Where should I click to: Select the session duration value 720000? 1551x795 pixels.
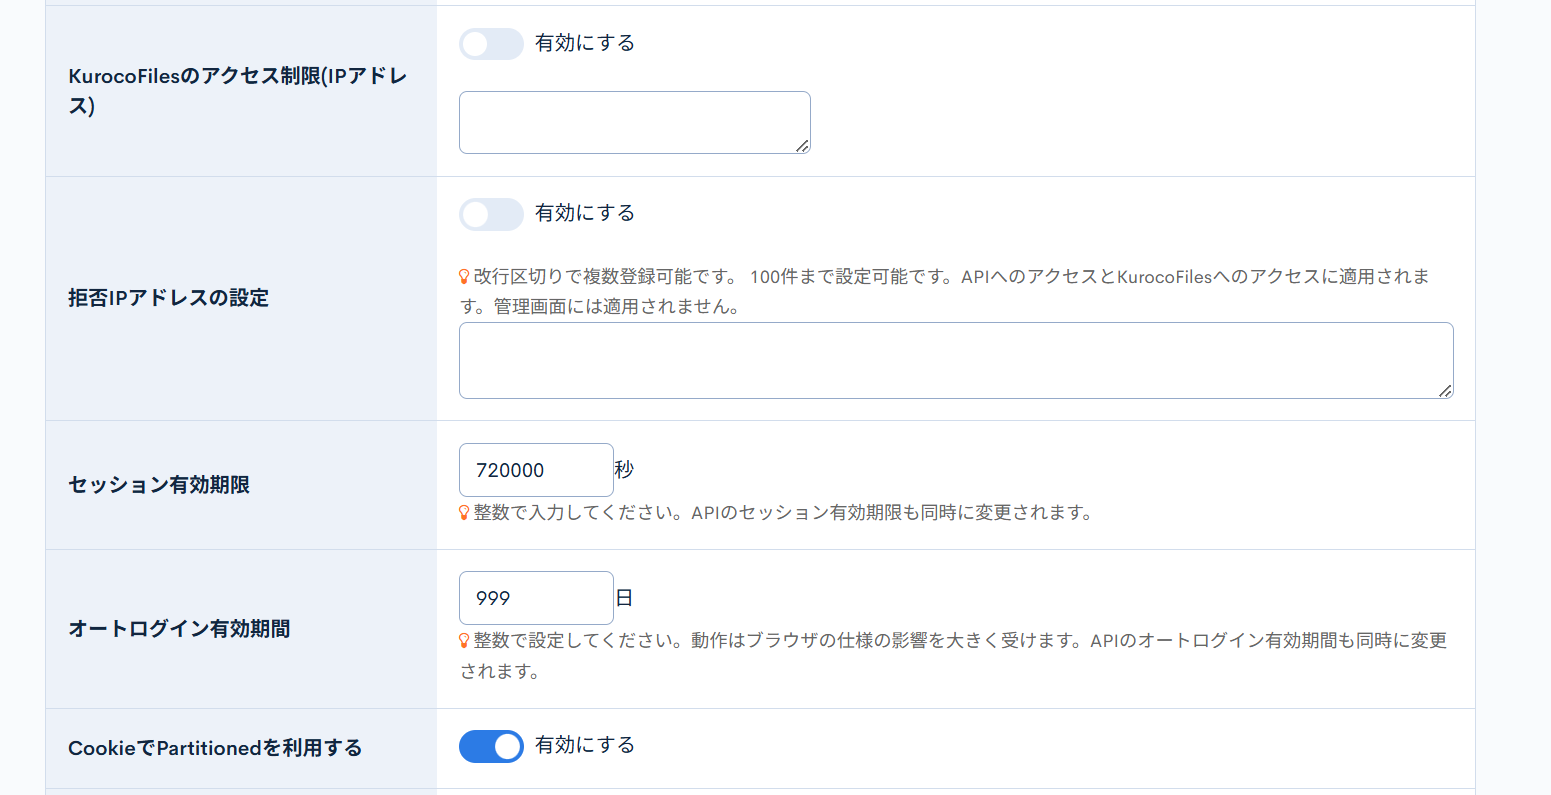click(x=536, y=469)
